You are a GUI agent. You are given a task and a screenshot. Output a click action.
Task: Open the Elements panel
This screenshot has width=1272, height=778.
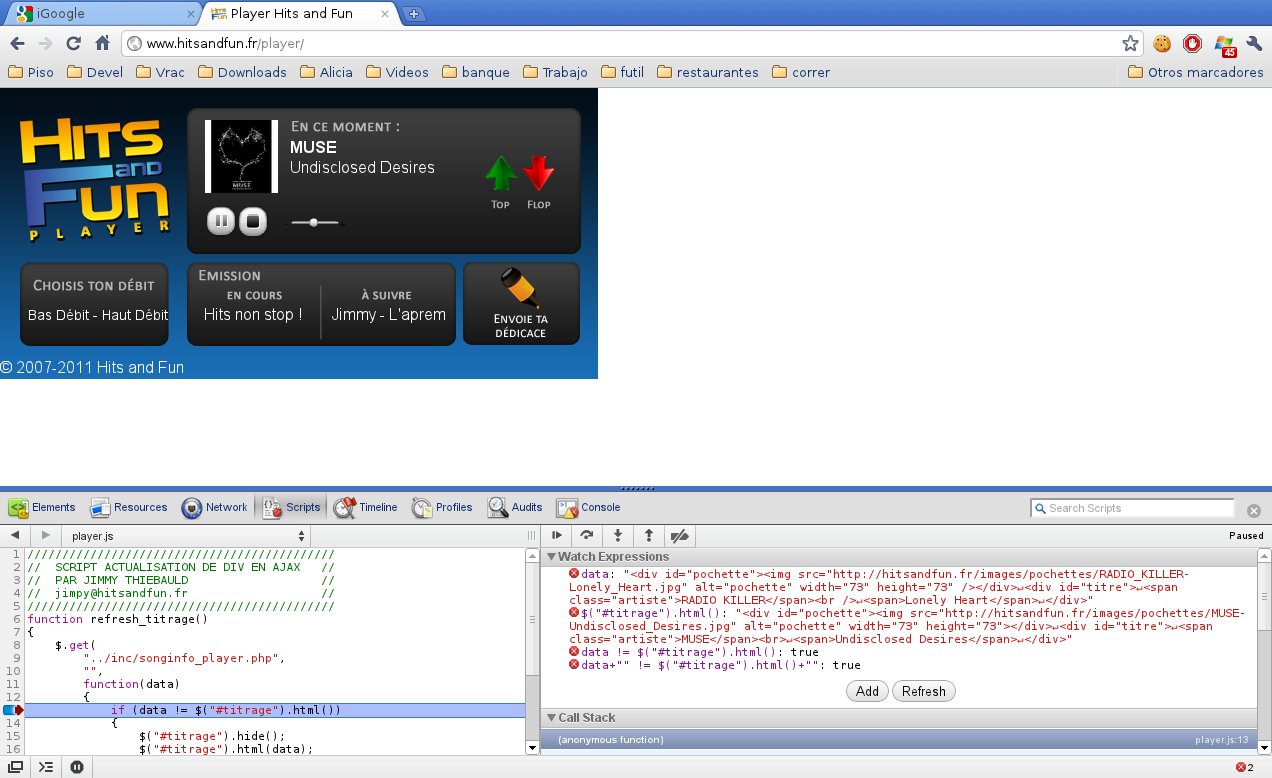42,508
